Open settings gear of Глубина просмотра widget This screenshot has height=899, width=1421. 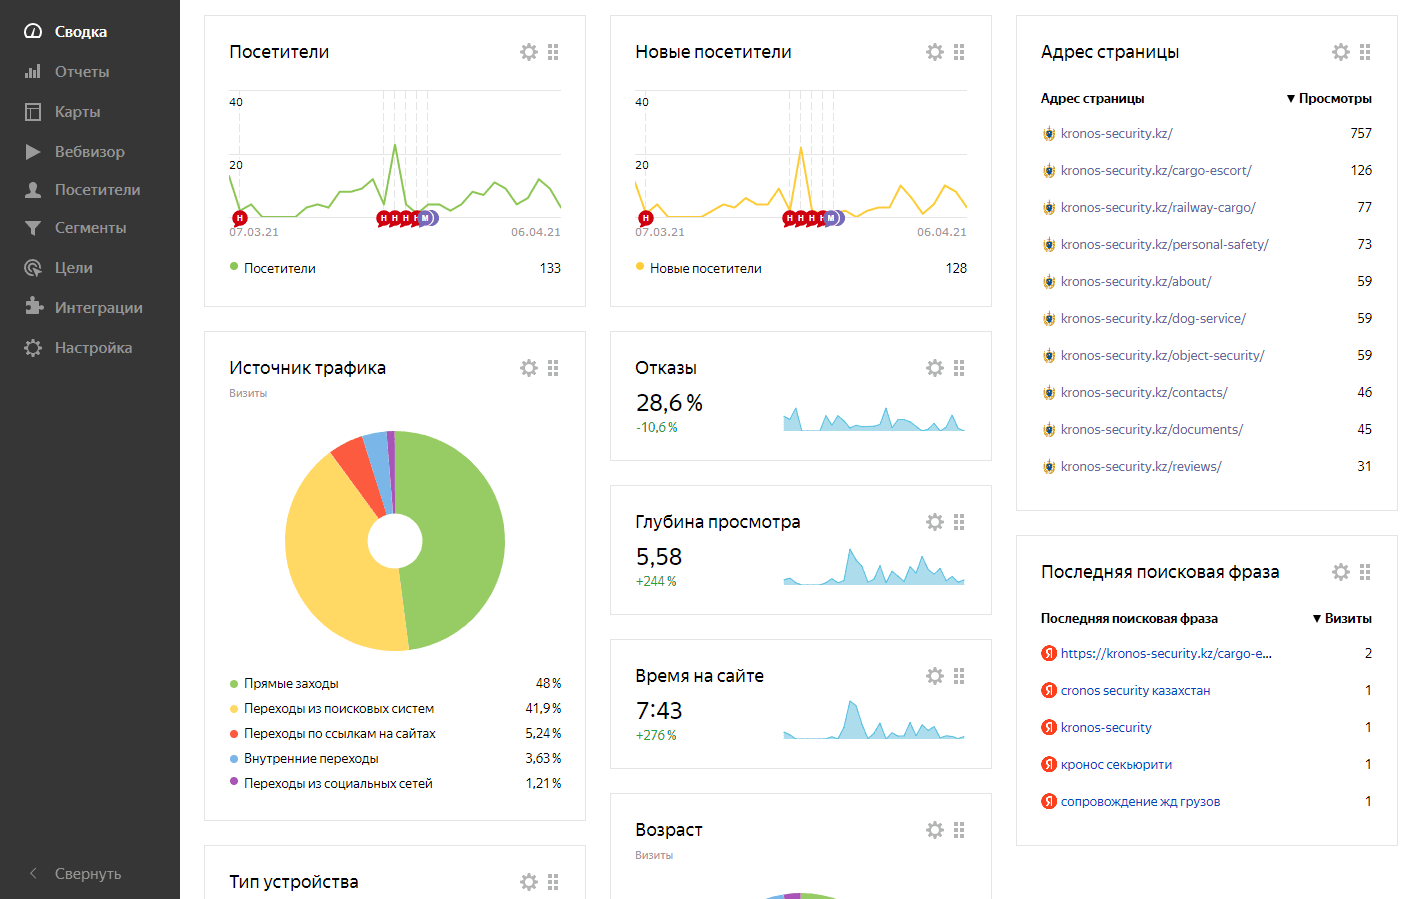(x=935, y=522)
